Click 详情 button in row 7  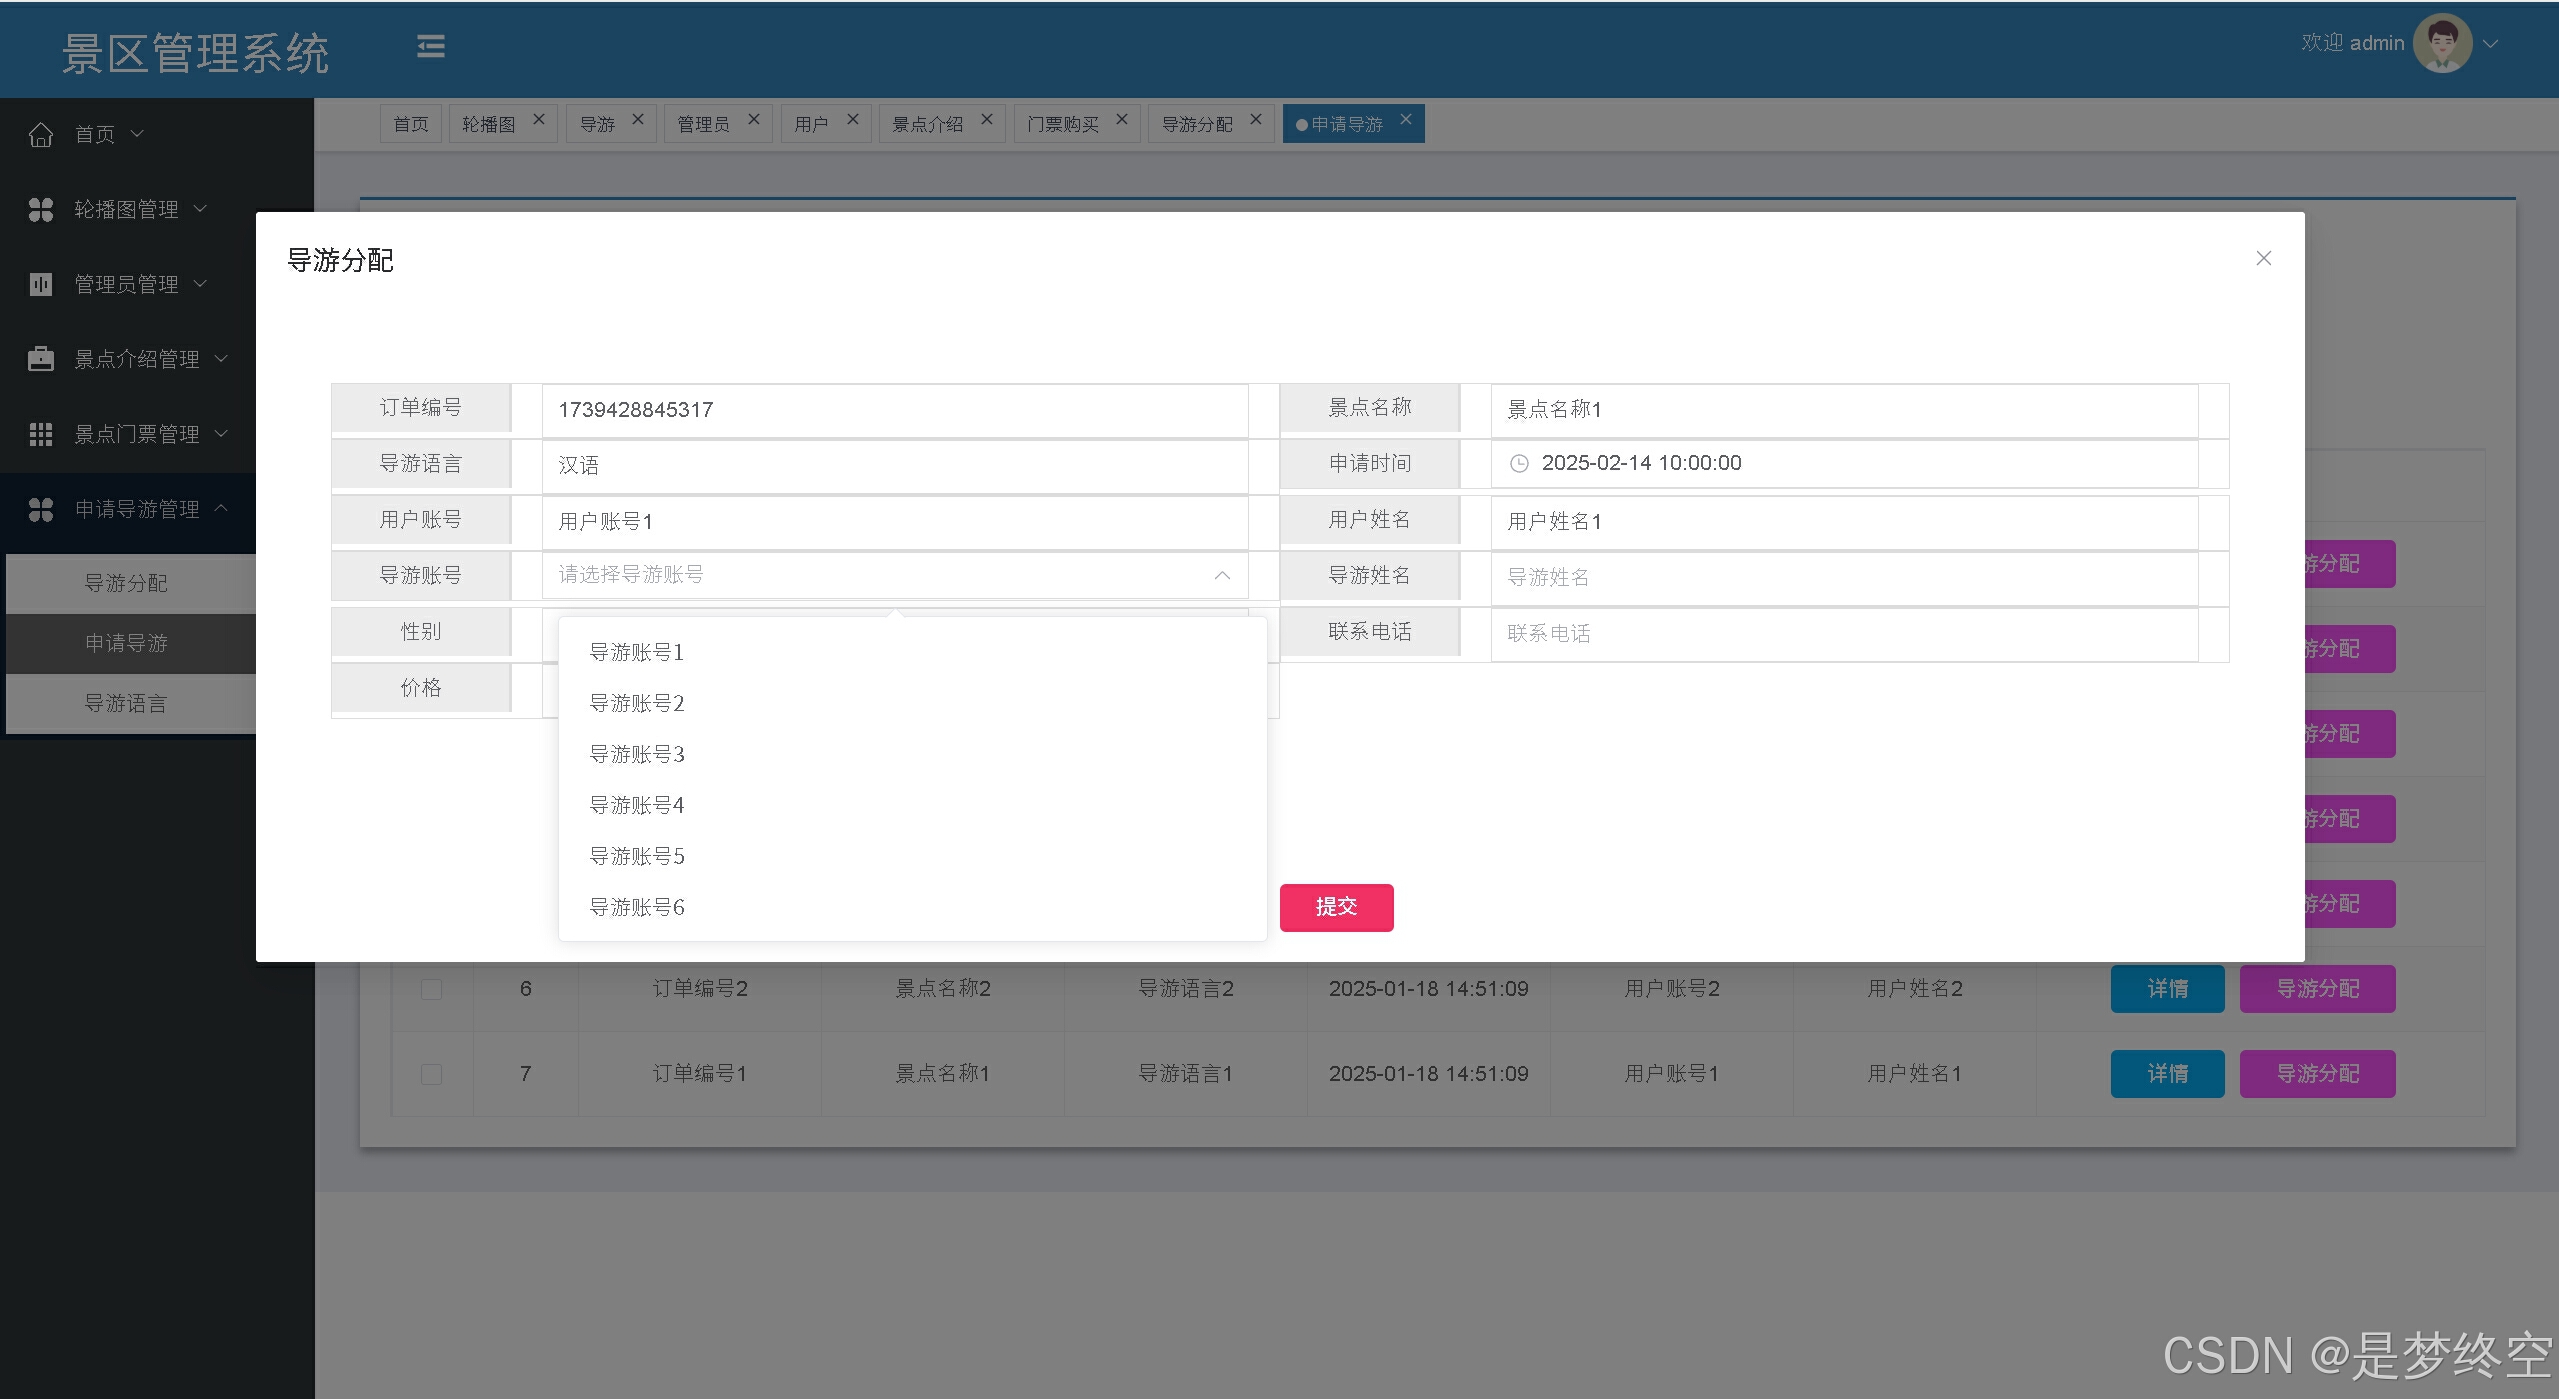click(2167, 1074)
